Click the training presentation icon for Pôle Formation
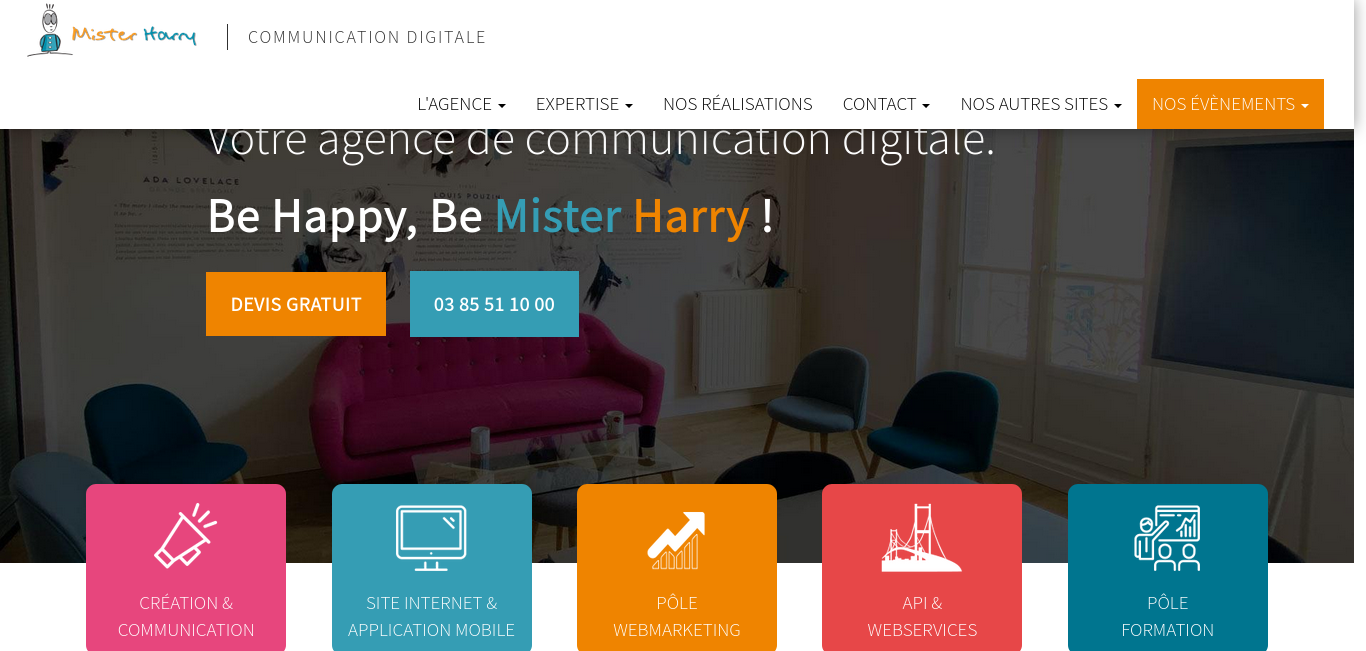Viewport: 1366px width, 651px height. 1167,538
